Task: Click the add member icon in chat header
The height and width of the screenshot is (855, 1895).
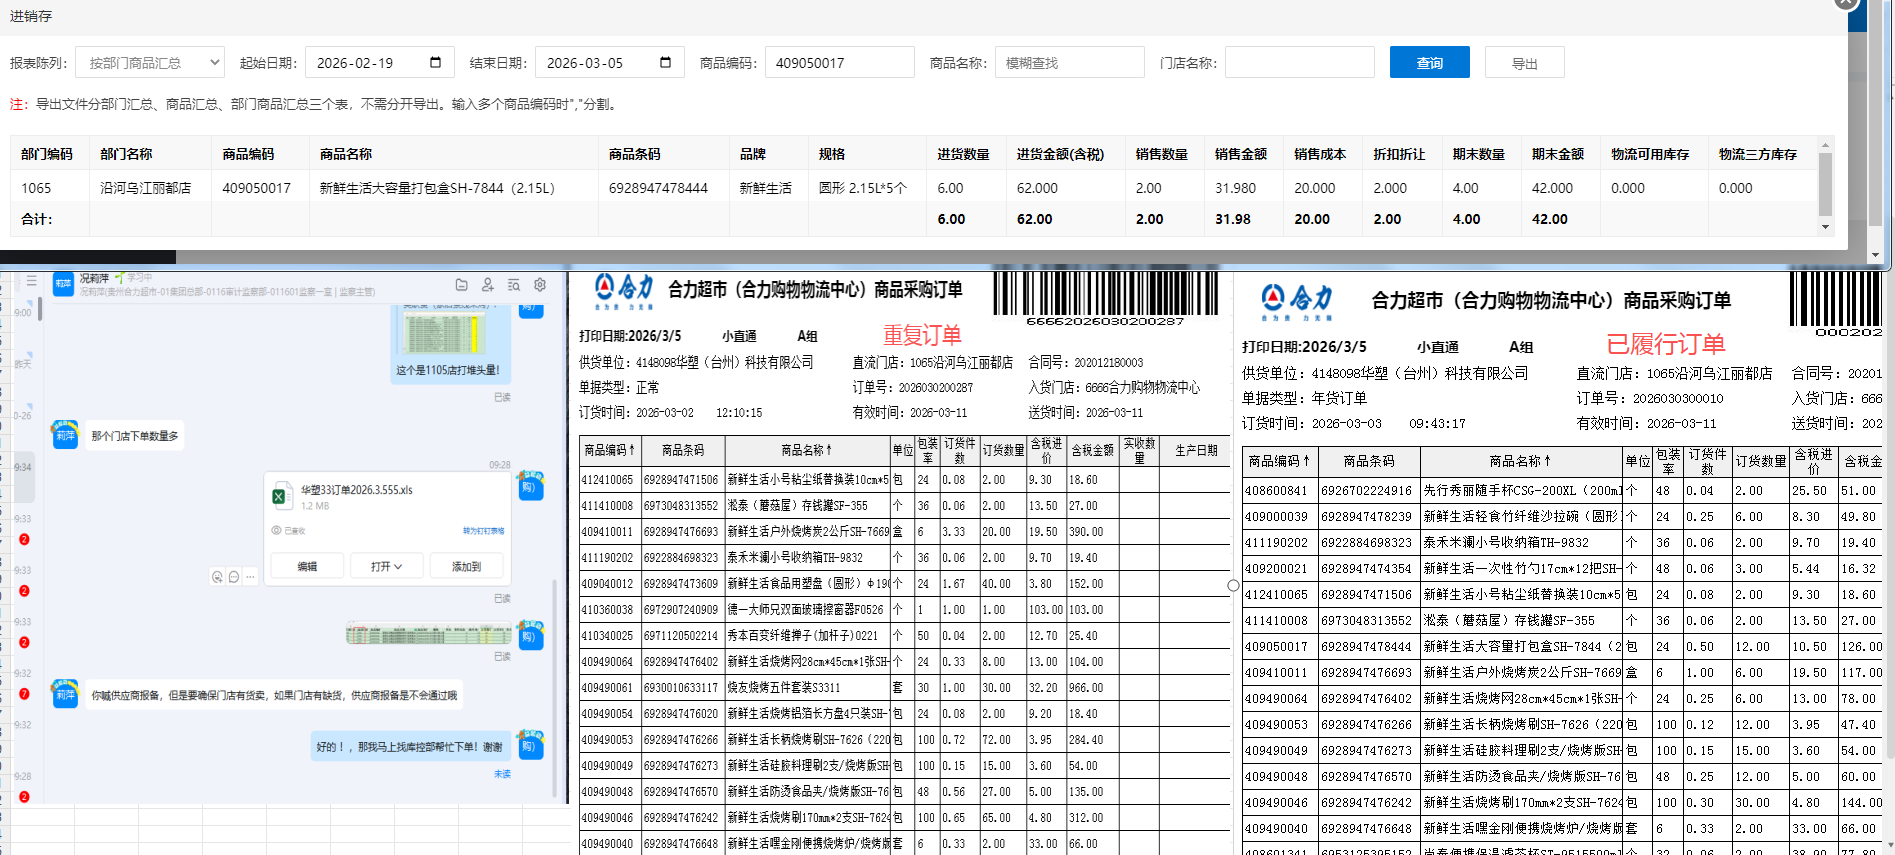Action: pos(487,285)
